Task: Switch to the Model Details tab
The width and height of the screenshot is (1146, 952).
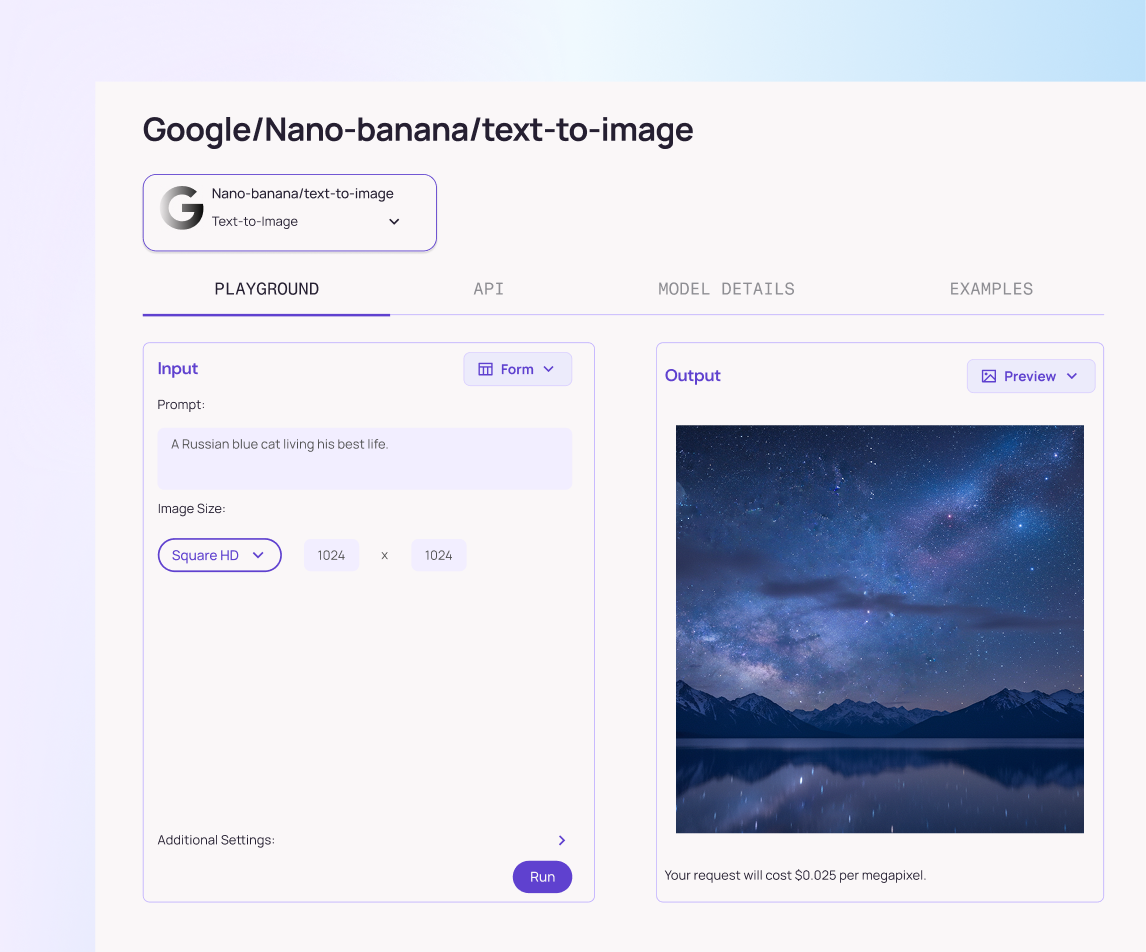Action: pos(726,289)
